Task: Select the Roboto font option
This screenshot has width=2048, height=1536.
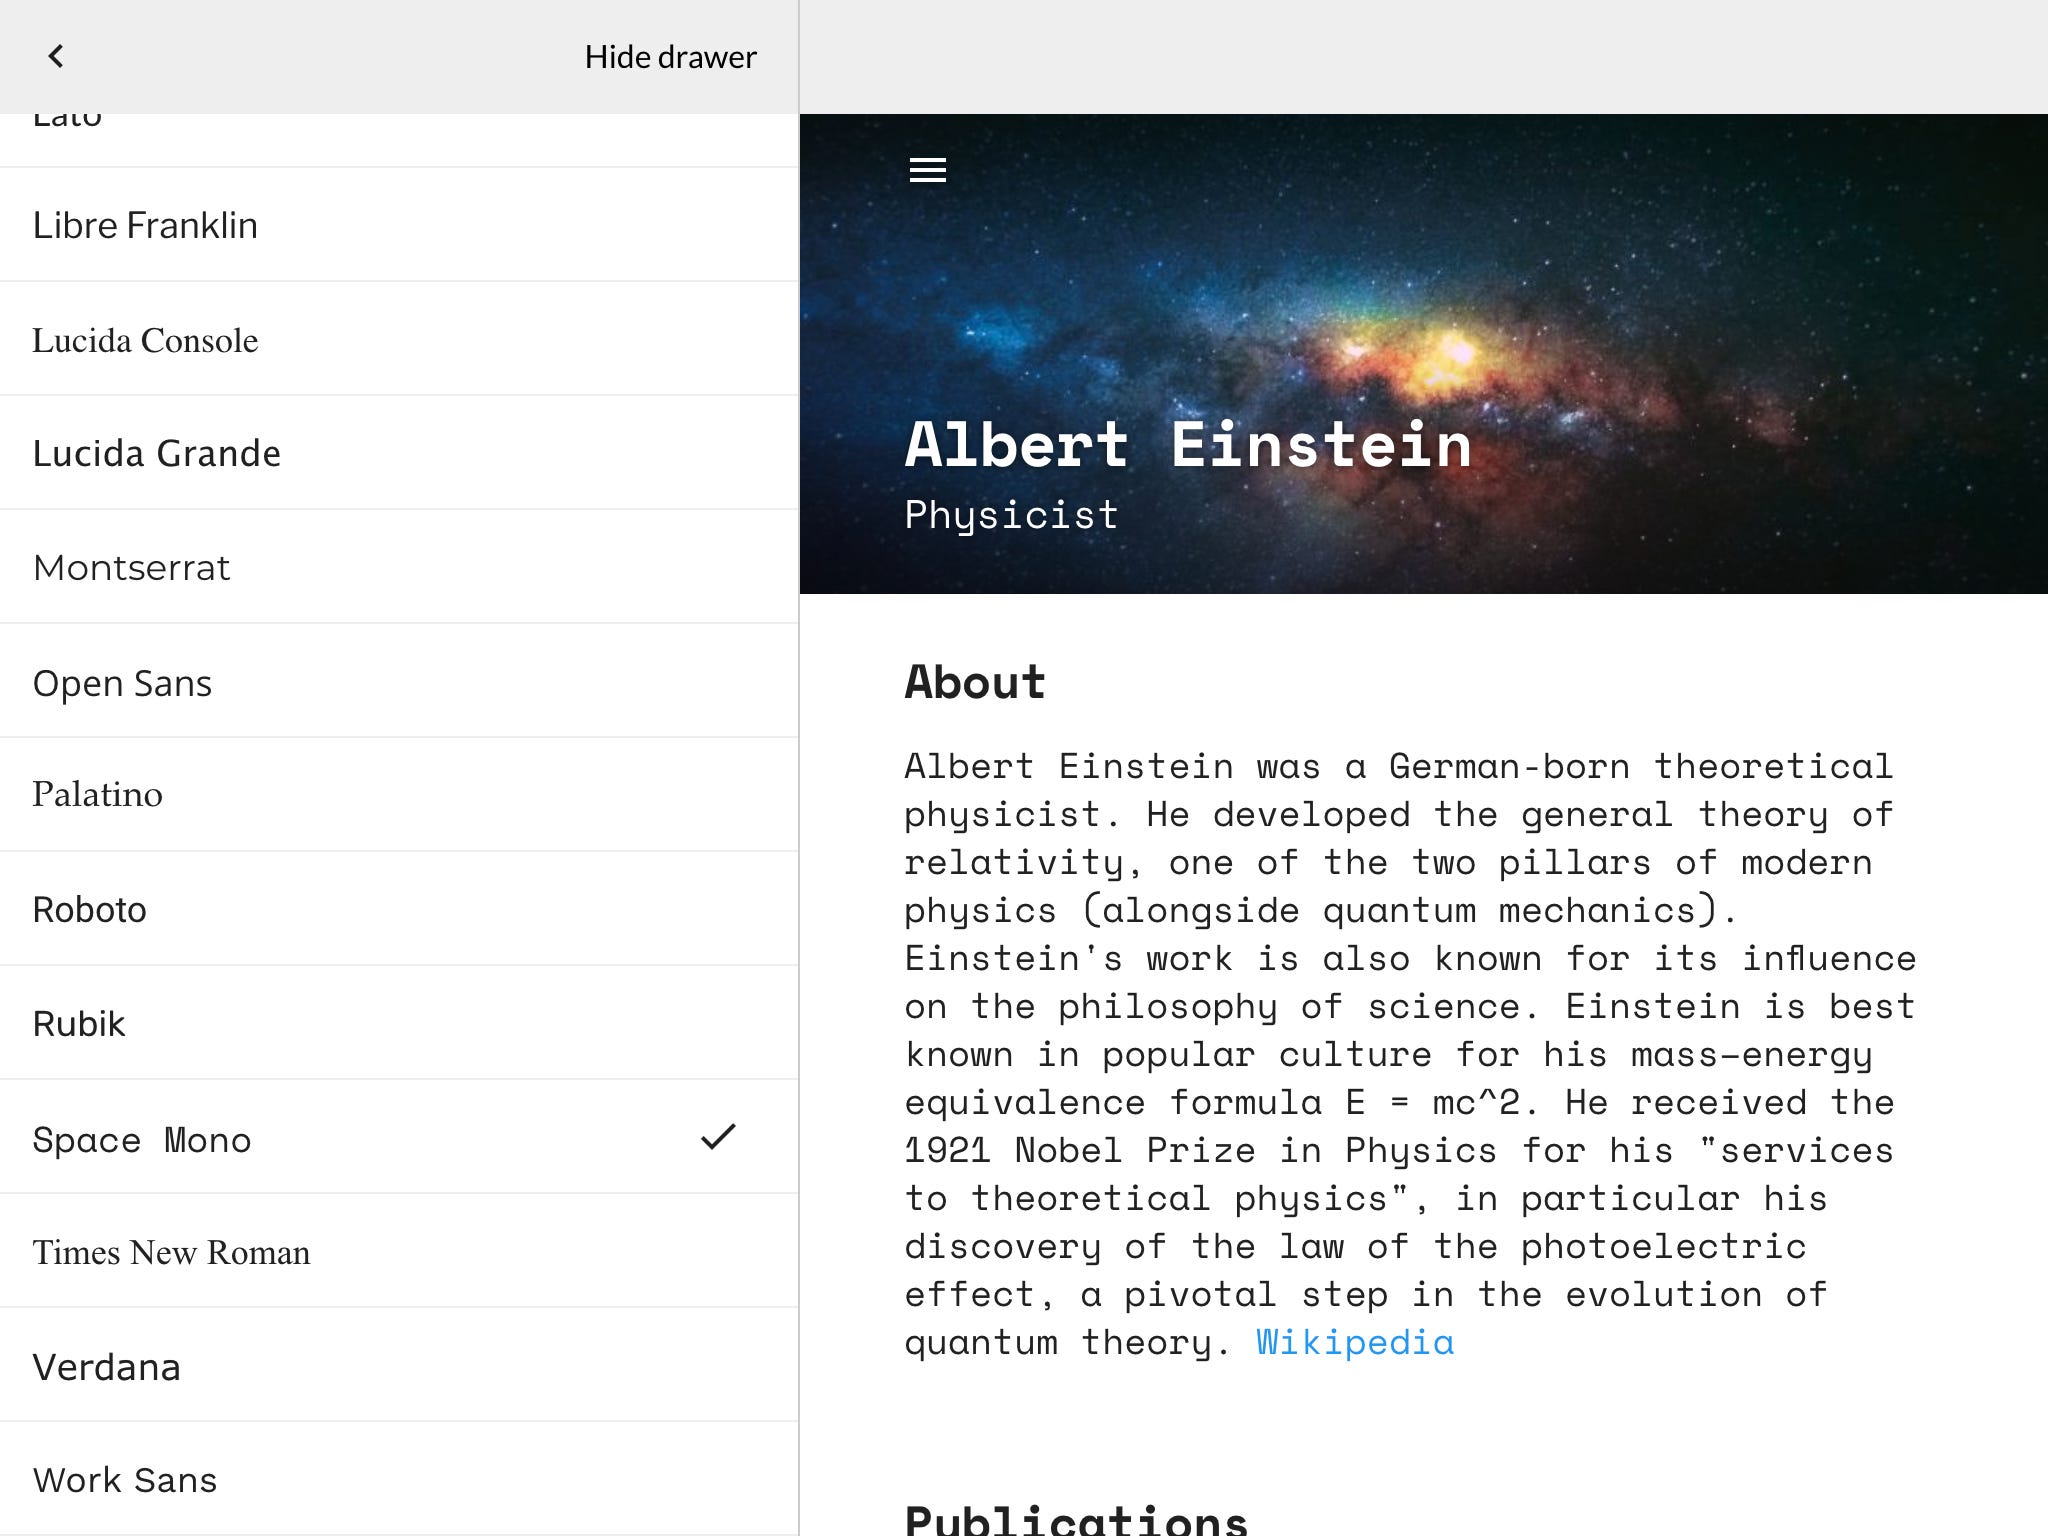Action: (x=89, y=910)
